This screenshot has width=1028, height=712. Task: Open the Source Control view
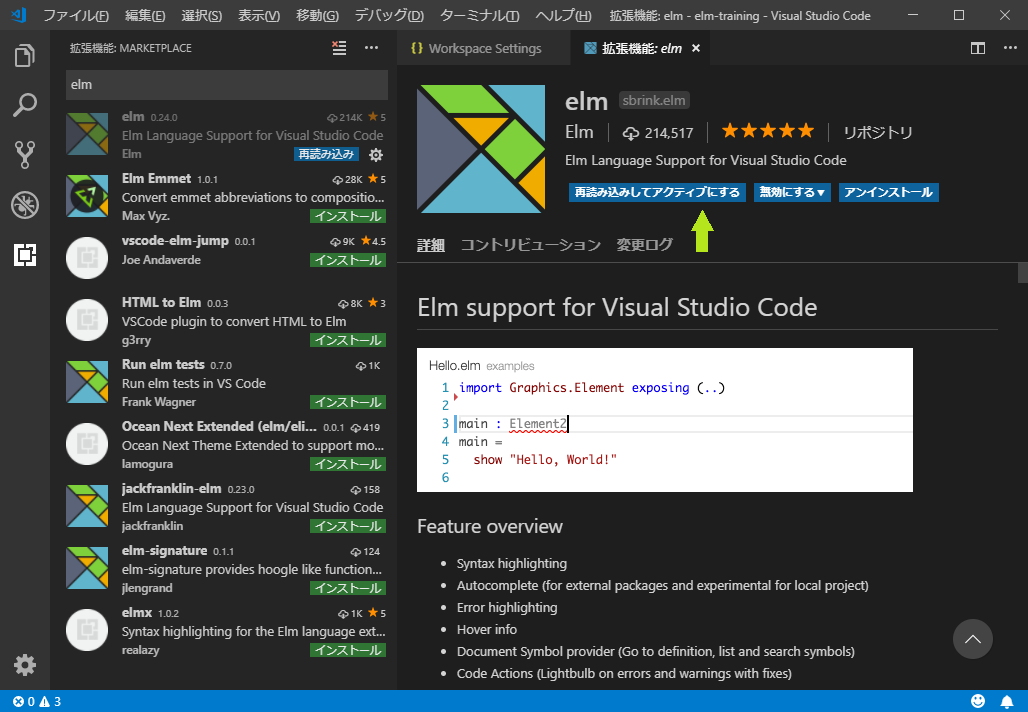click(25, 154)
